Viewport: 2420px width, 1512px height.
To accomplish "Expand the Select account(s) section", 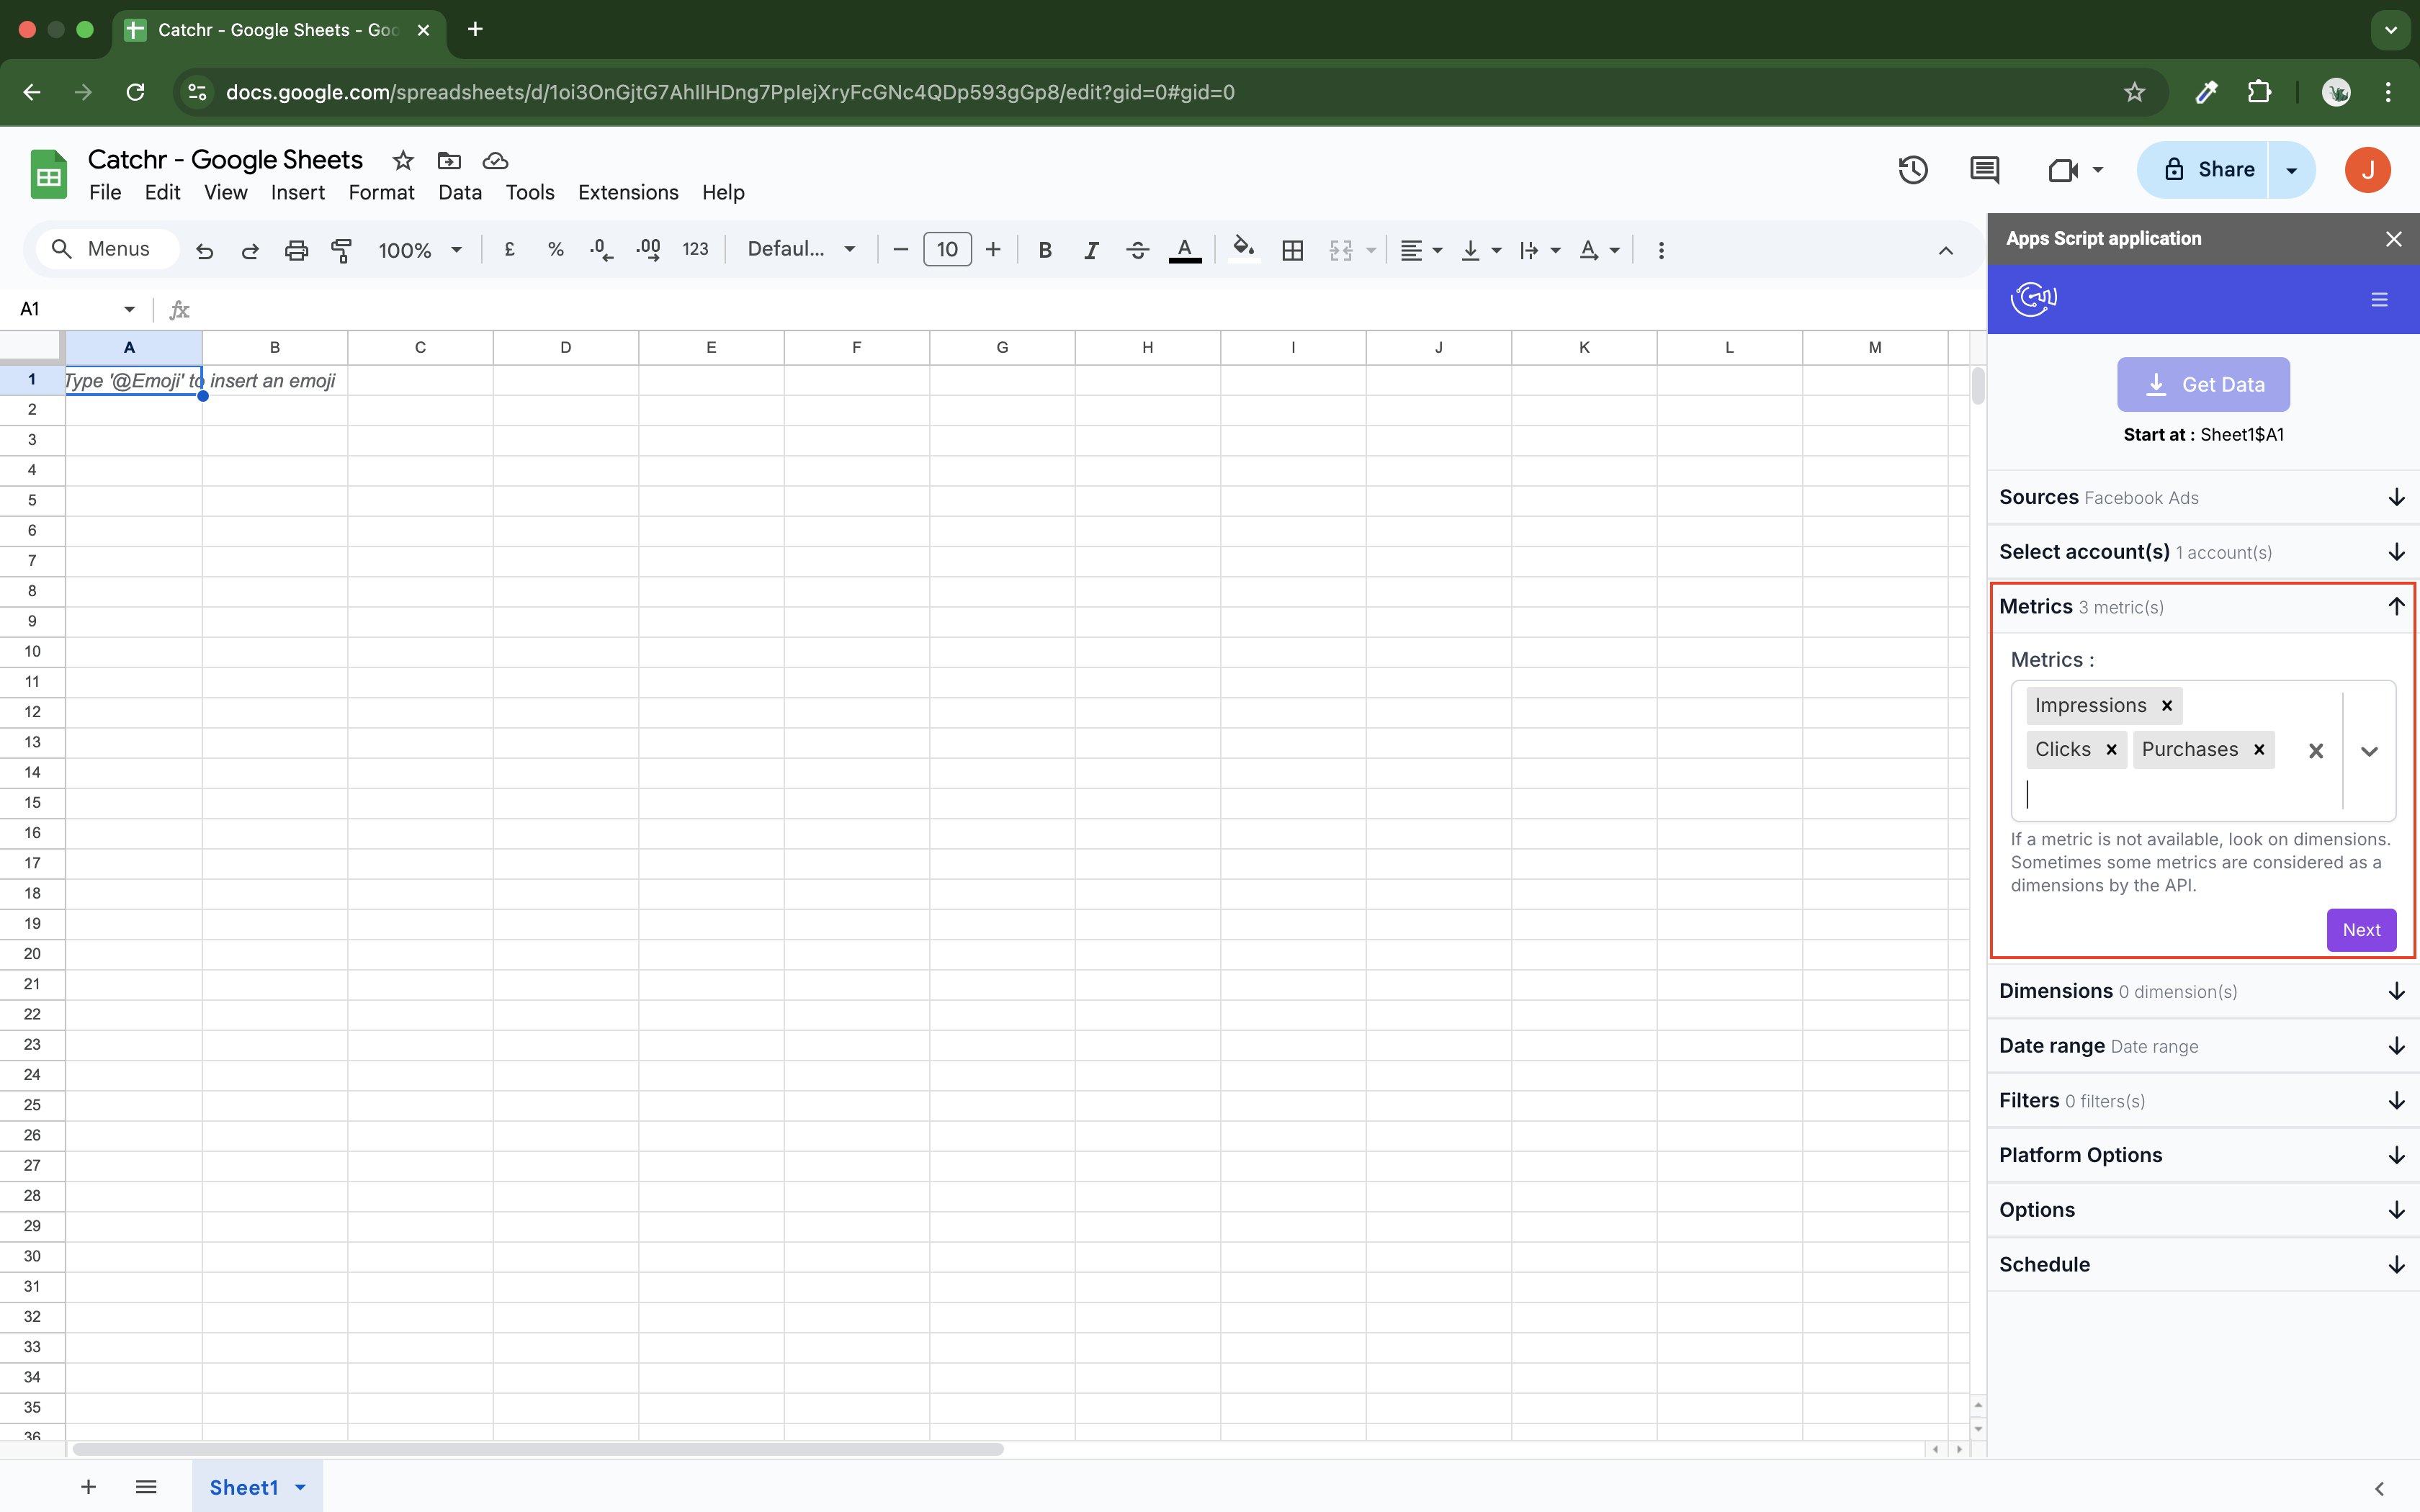I will pyautogui.click(x=2203, y=552).
